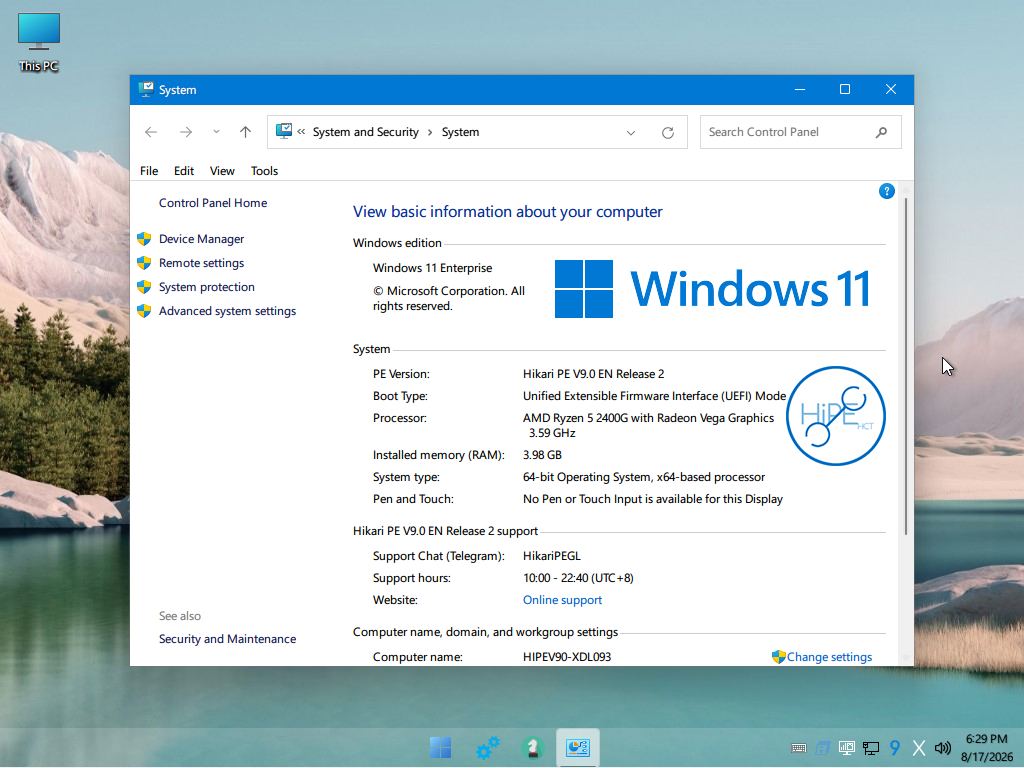The height and width of the screenshot is (768, 1024).
Task: Open the clock showing 6:29 PM
Action: pos(987,748)
